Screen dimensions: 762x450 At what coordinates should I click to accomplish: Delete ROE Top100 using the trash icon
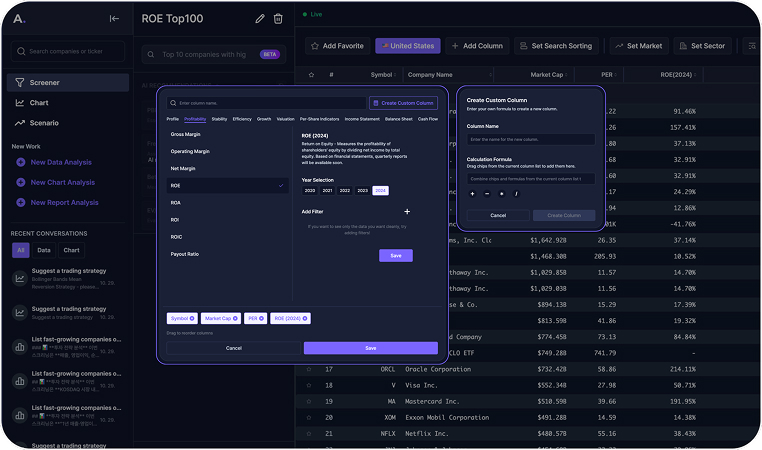click(x=278, y=18)
